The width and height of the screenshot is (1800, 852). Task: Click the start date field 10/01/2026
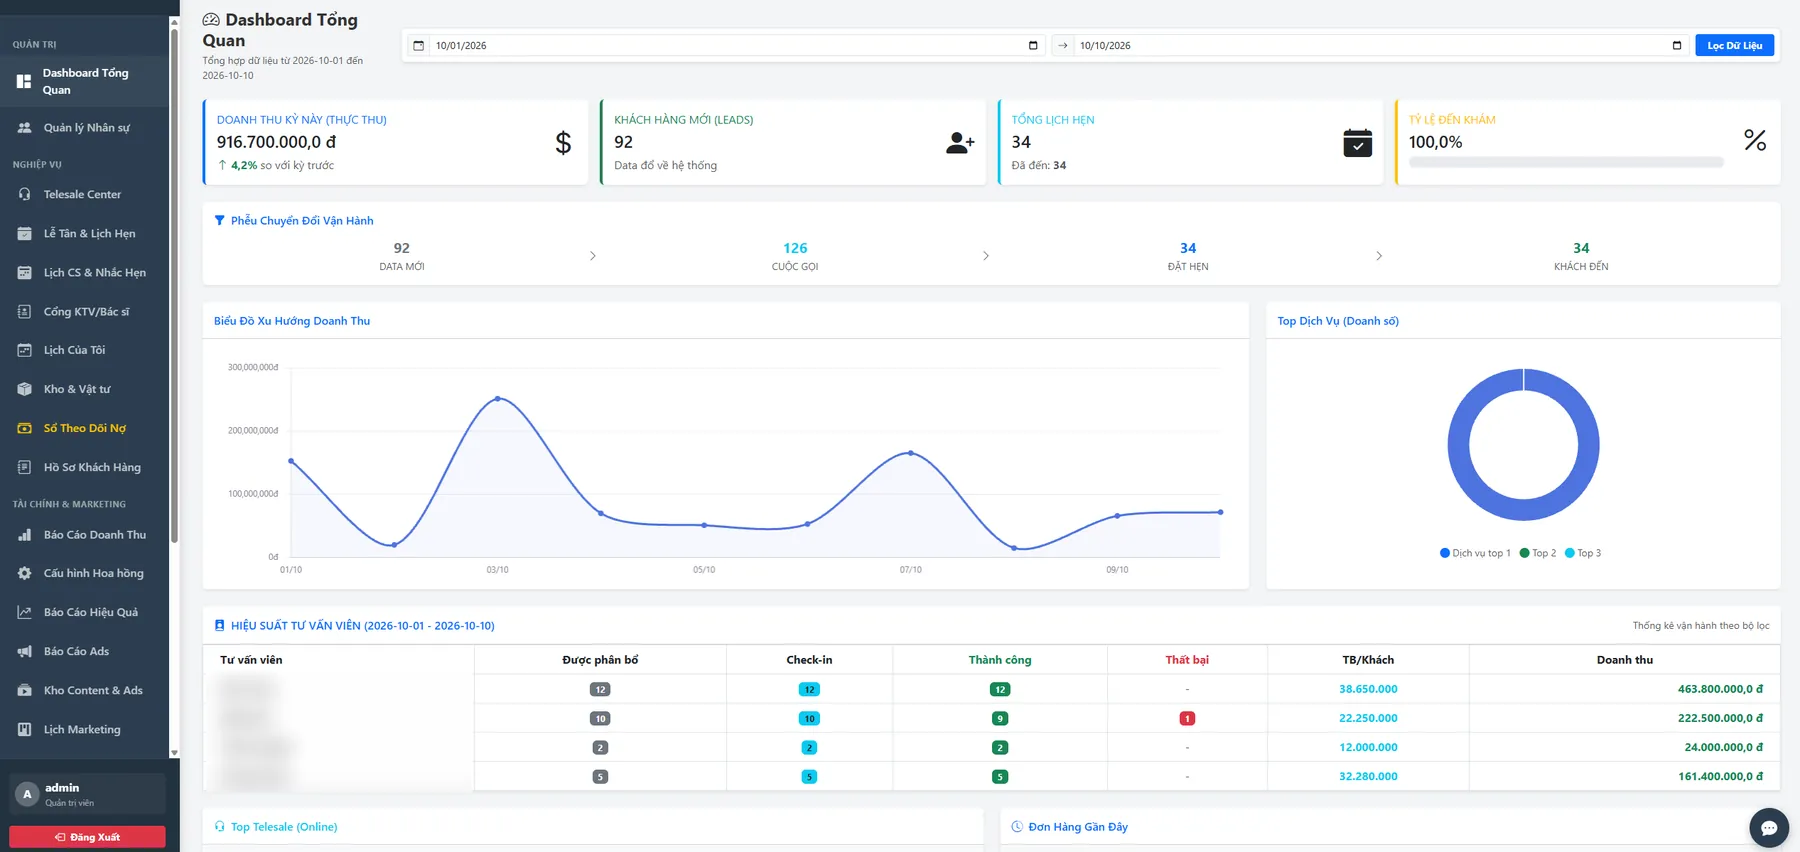pos(737,45)
